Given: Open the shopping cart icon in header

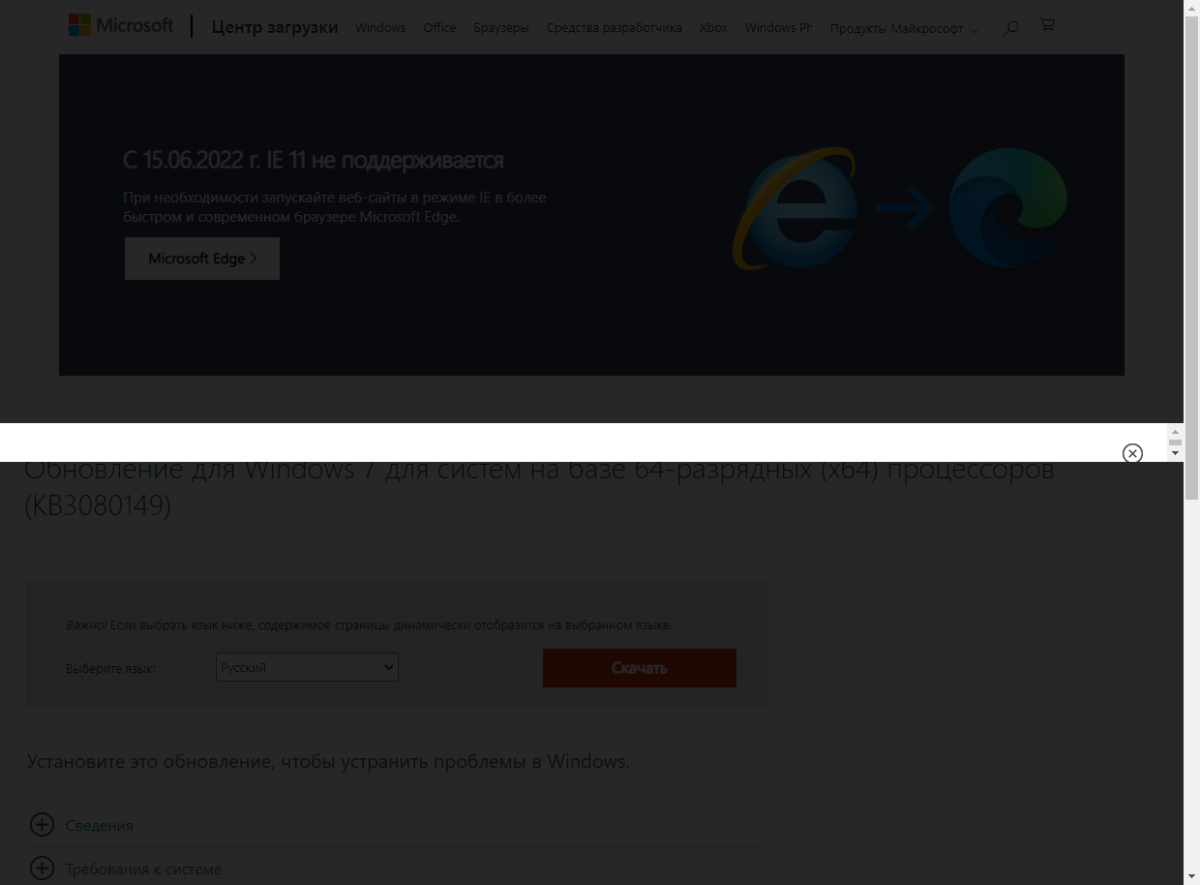Looking at the screenshot, I should (1047, 25).
